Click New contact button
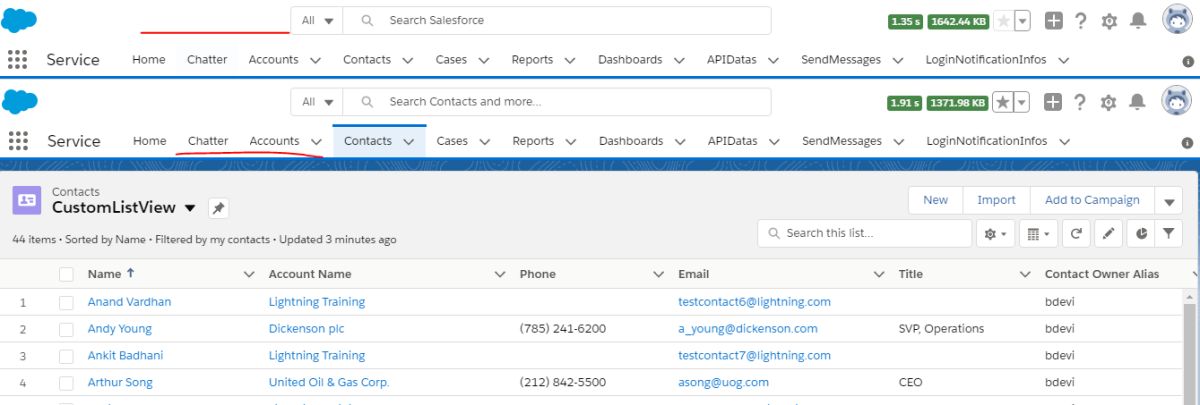 [935, 200]
